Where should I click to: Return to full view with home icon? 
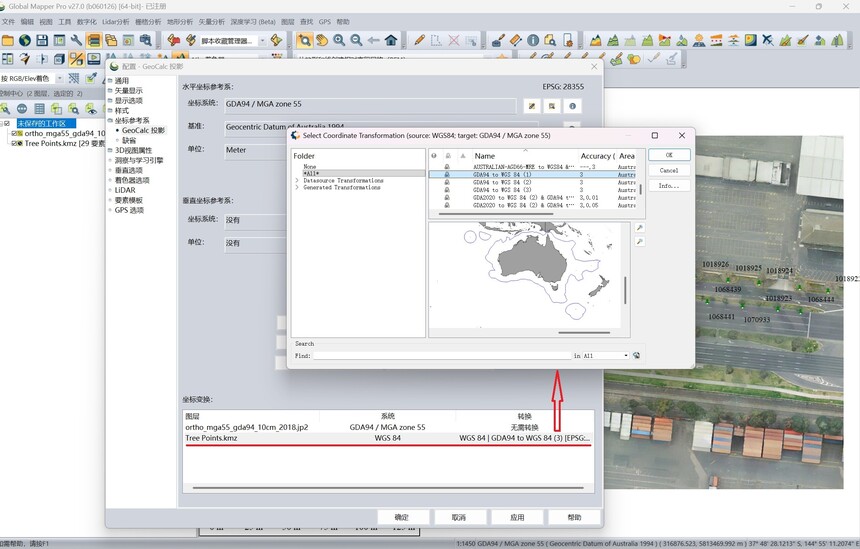coord(391,40)
